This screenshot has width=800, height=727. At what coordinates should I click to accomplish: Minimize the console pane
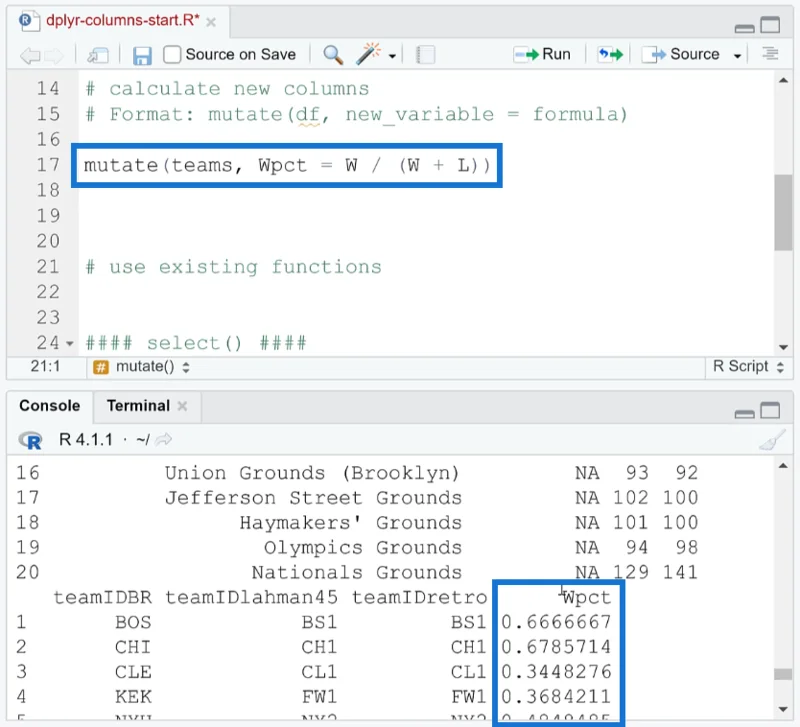tap(744, 414)
